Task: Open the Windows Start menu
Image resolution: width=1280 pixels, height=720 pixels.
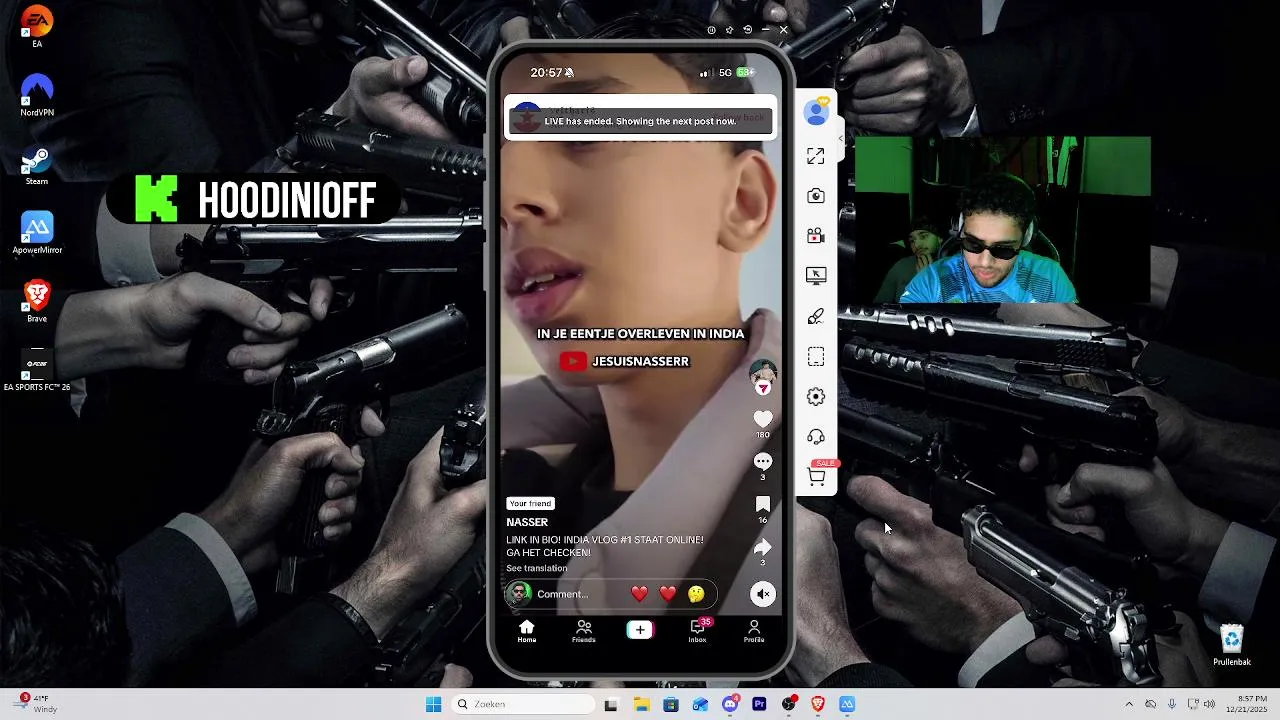Action: click(x=433, y=704)
